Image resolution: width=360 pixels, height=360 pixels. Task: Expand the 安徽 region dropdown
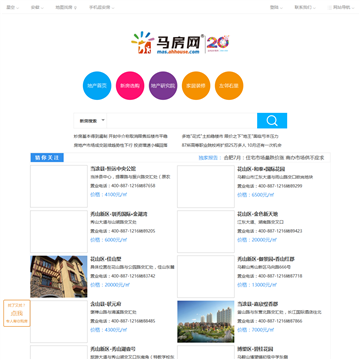37,7
